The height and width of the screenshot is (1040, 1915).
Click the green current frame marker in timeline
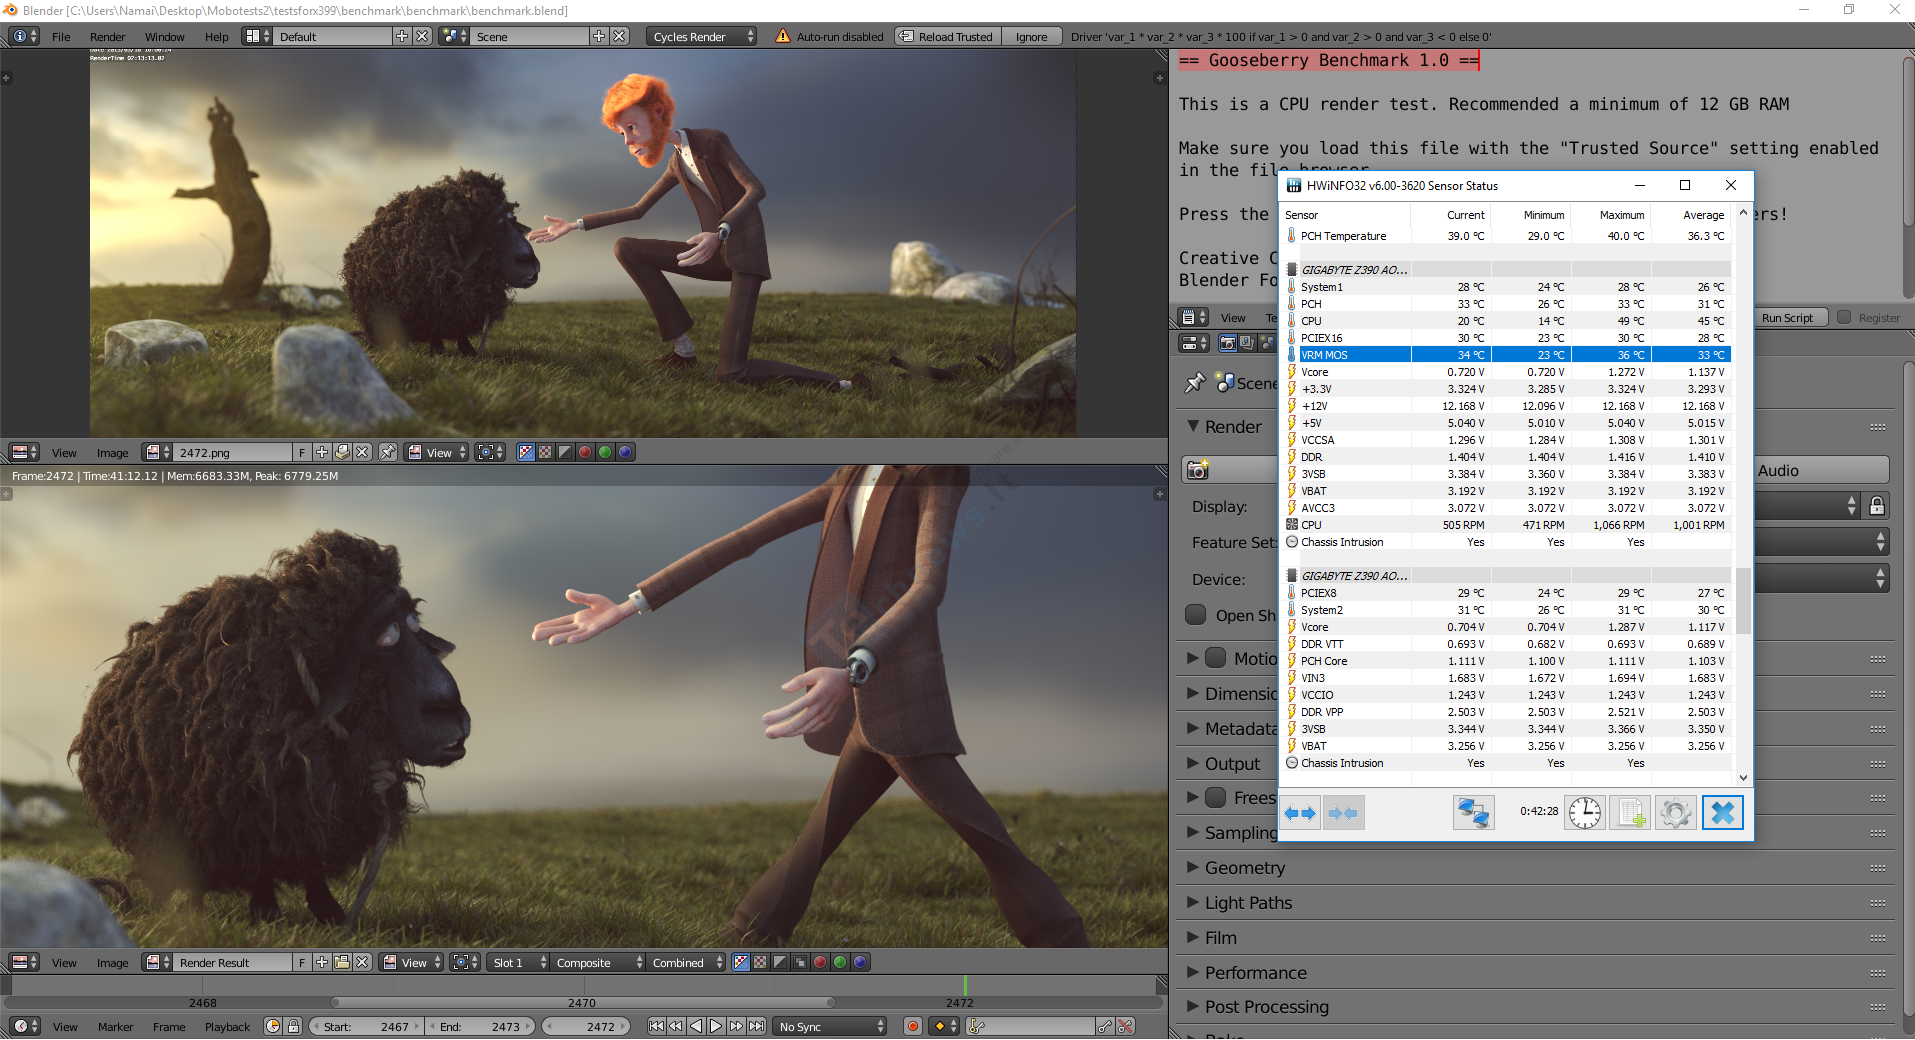click(965, 985)
